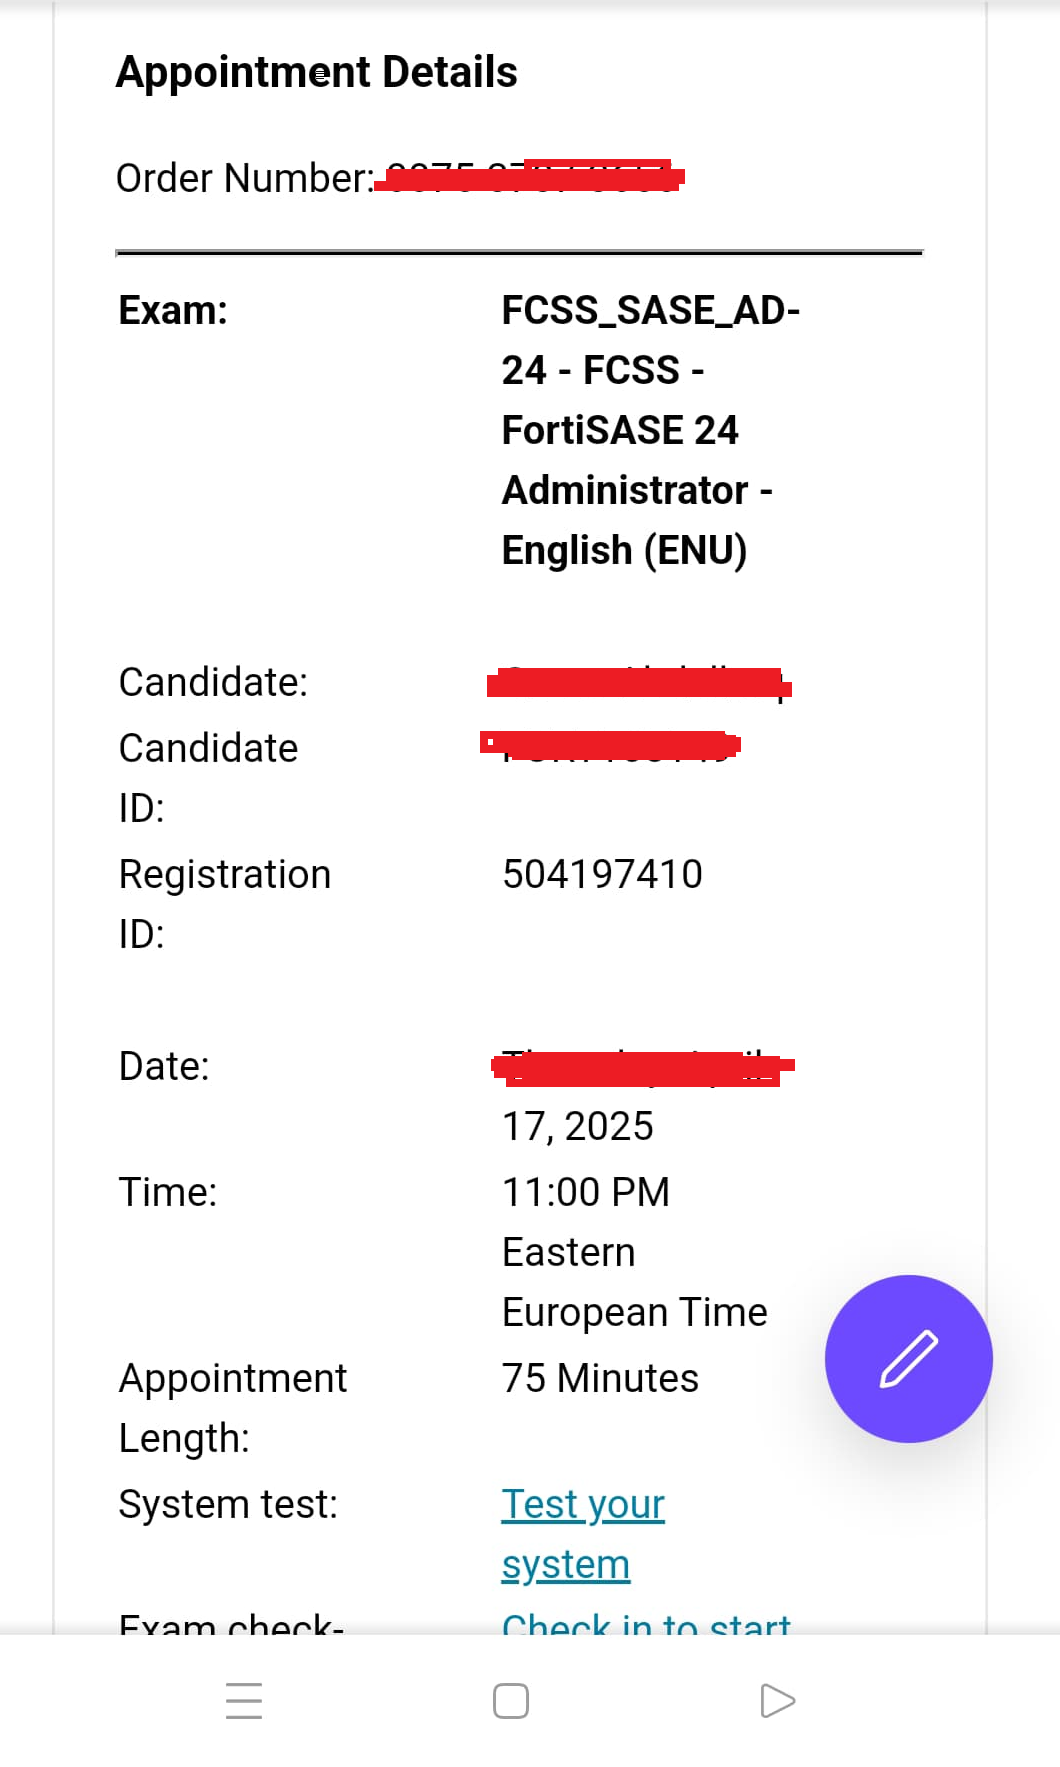Click the "Candidate:" field label
The width and height of the screenshot is (1060, 1767).
click(x=213, y=682)
